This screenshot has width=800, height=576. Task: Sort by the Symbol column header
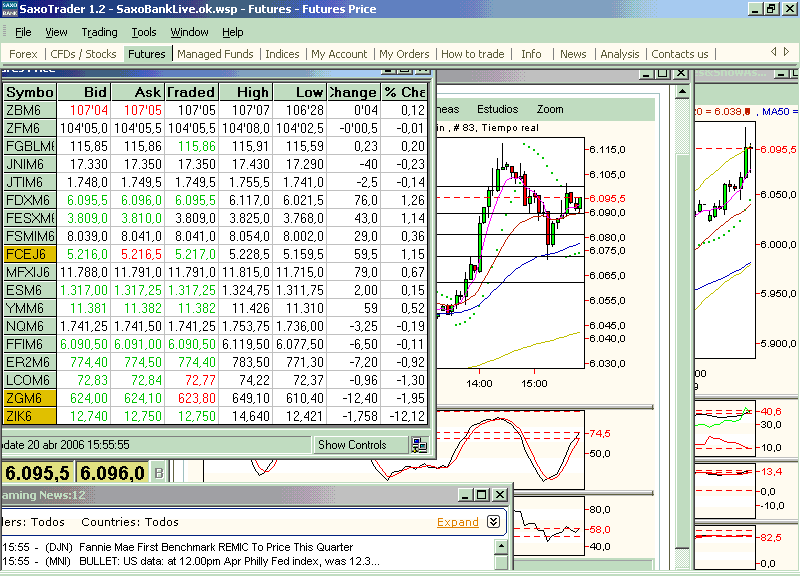pyautogui.click(x=30, y=92)
